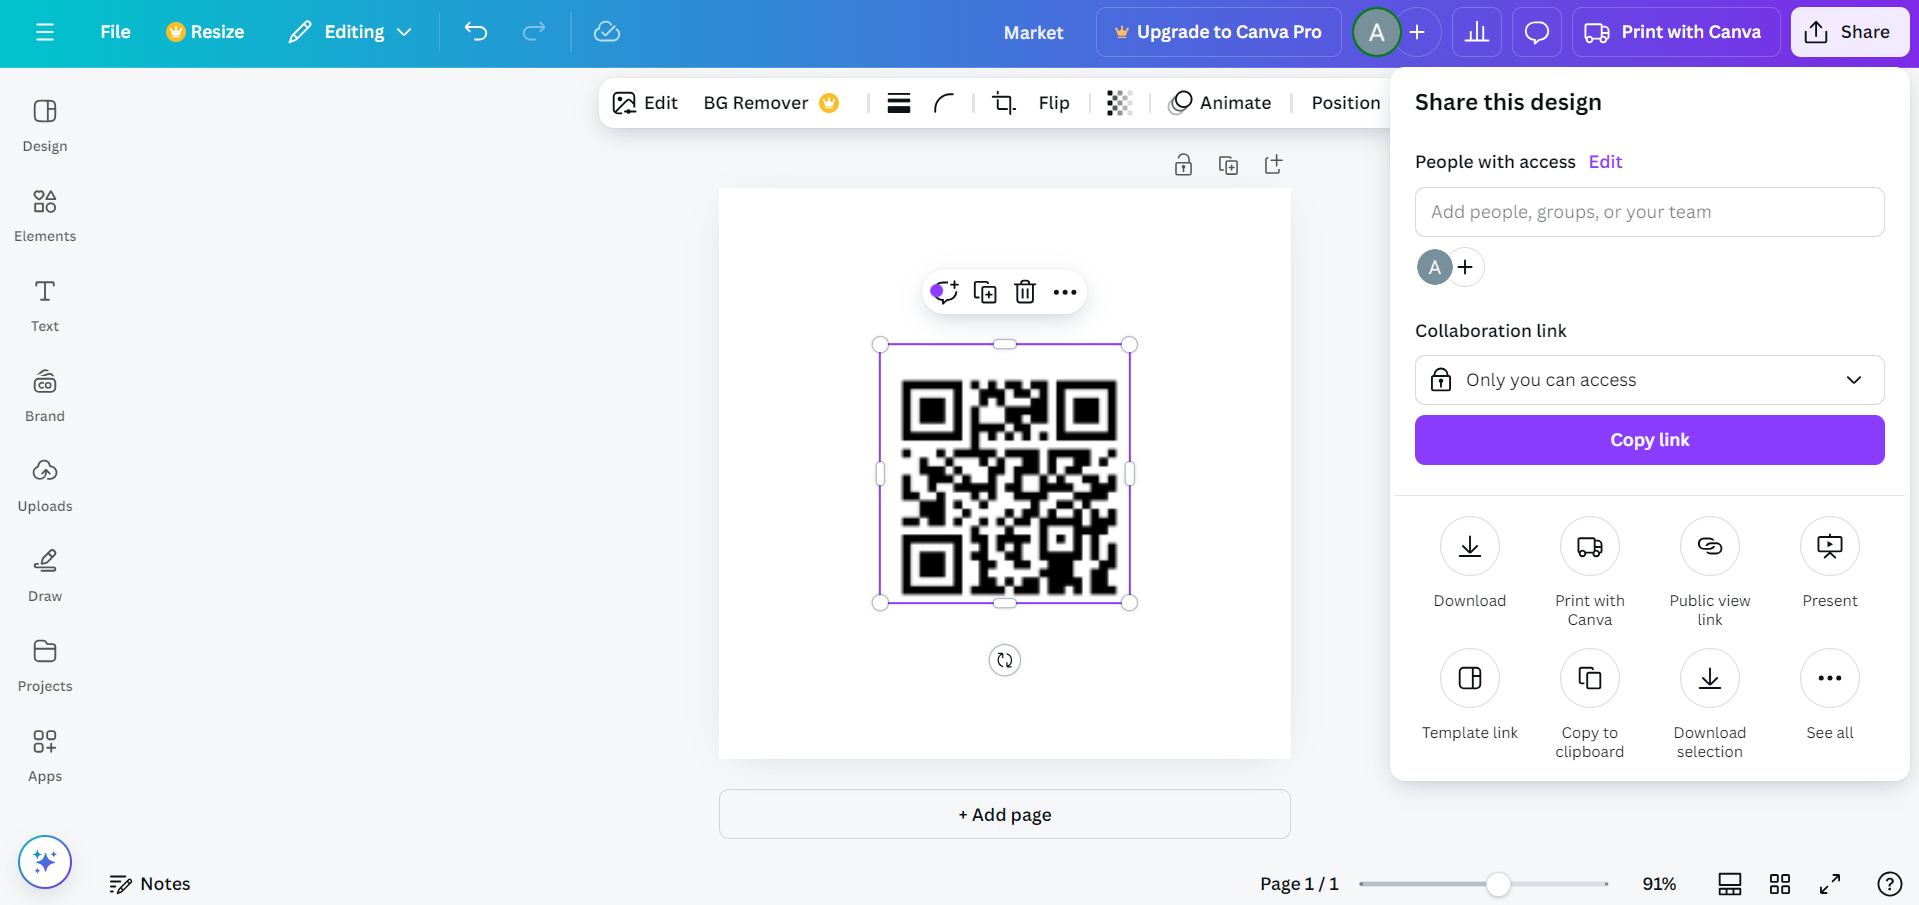Click the plus icon beside share avatar
Viewport: 1919px width, 905px height.
click(x=1466, y=267)
